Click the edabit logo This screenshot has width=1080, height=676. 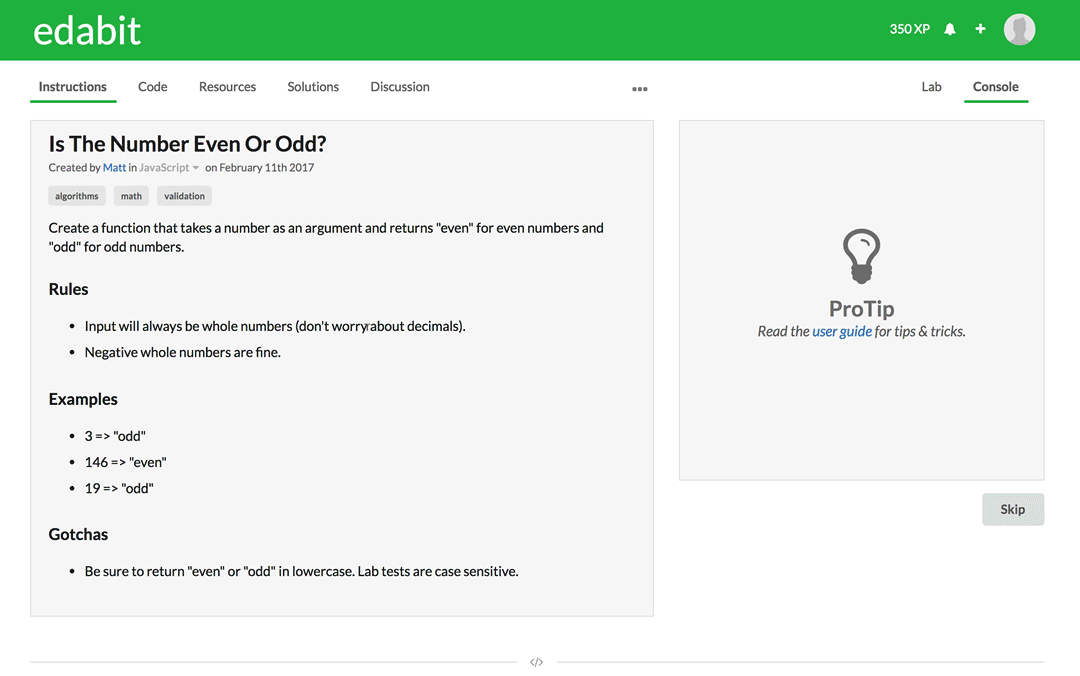[x=86, y=30]
